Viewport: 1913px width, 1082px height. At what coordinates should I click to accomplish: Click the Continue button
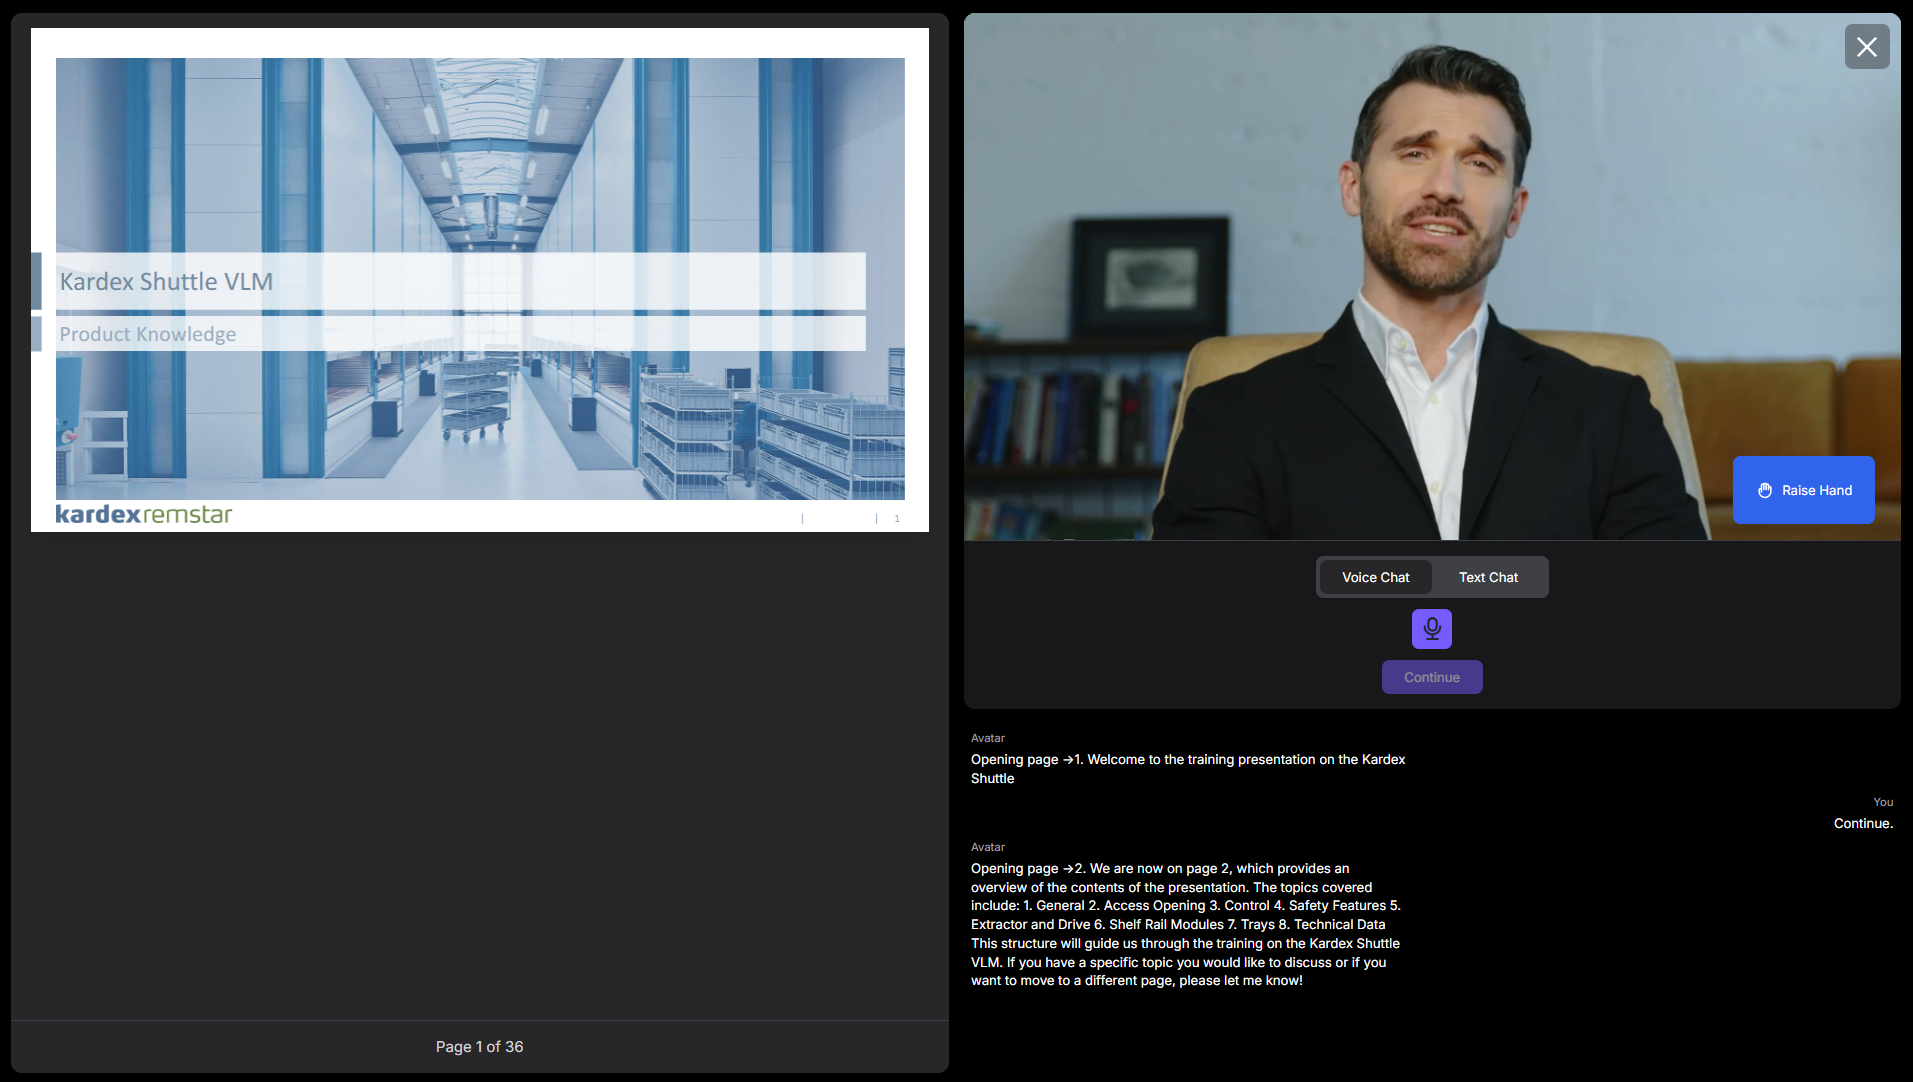(1431, 677)
